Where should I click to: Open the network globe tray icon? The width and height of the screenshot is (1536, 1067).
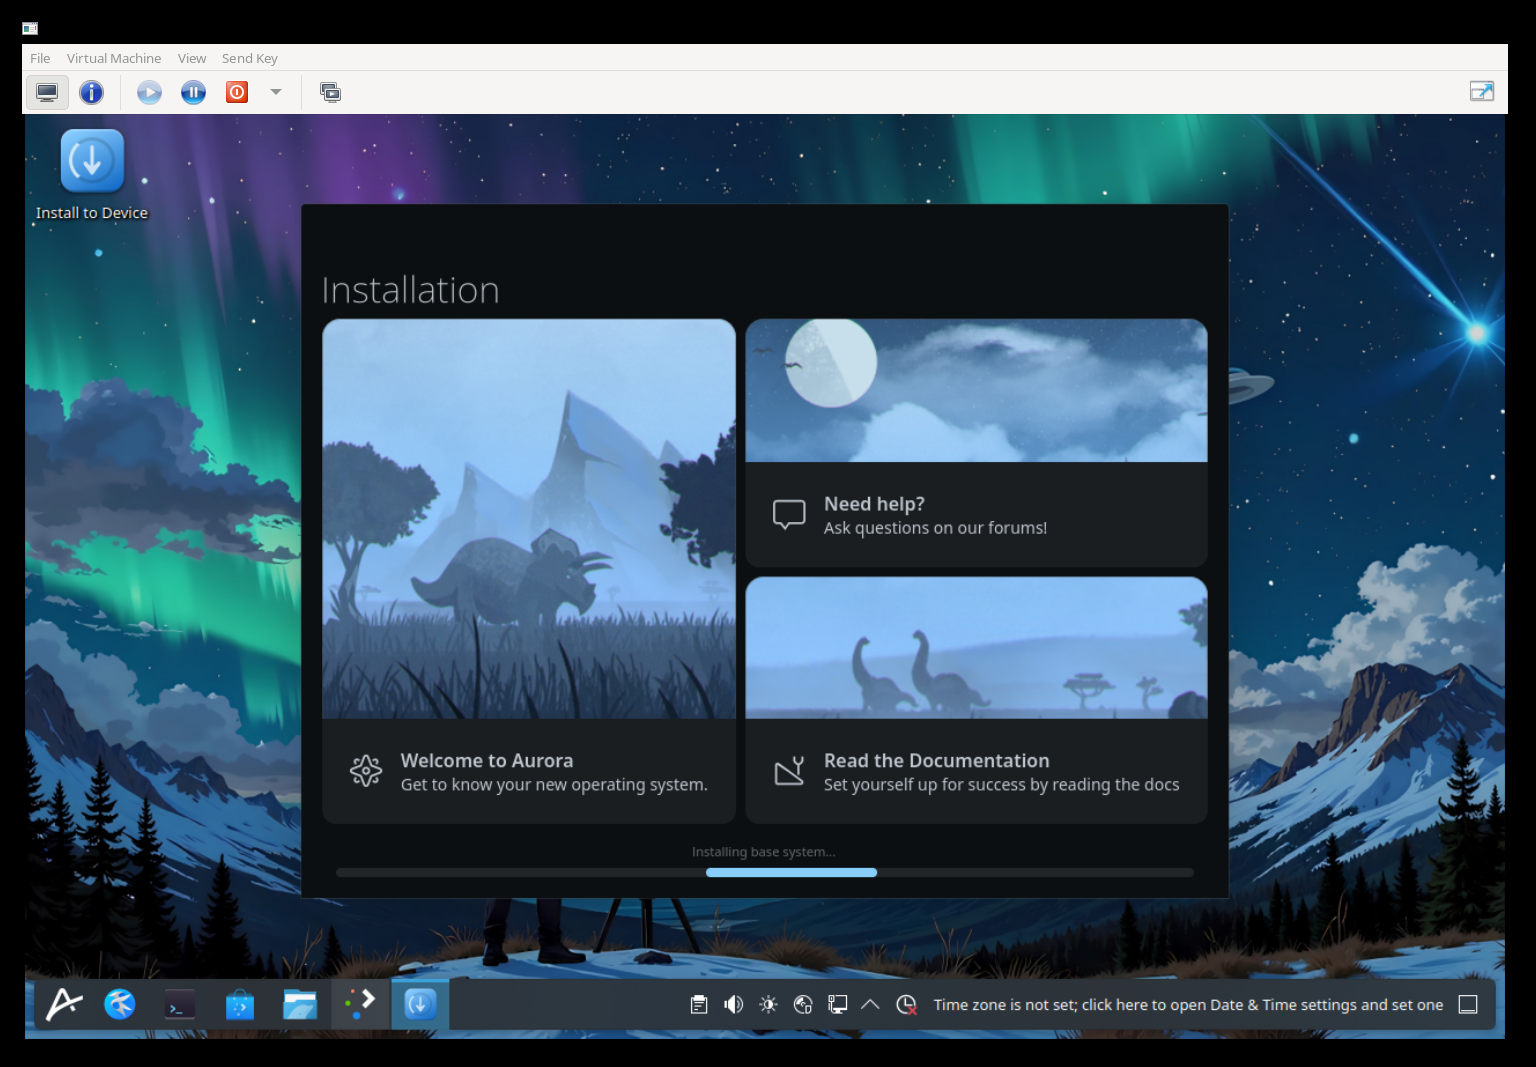point(803,1005)
